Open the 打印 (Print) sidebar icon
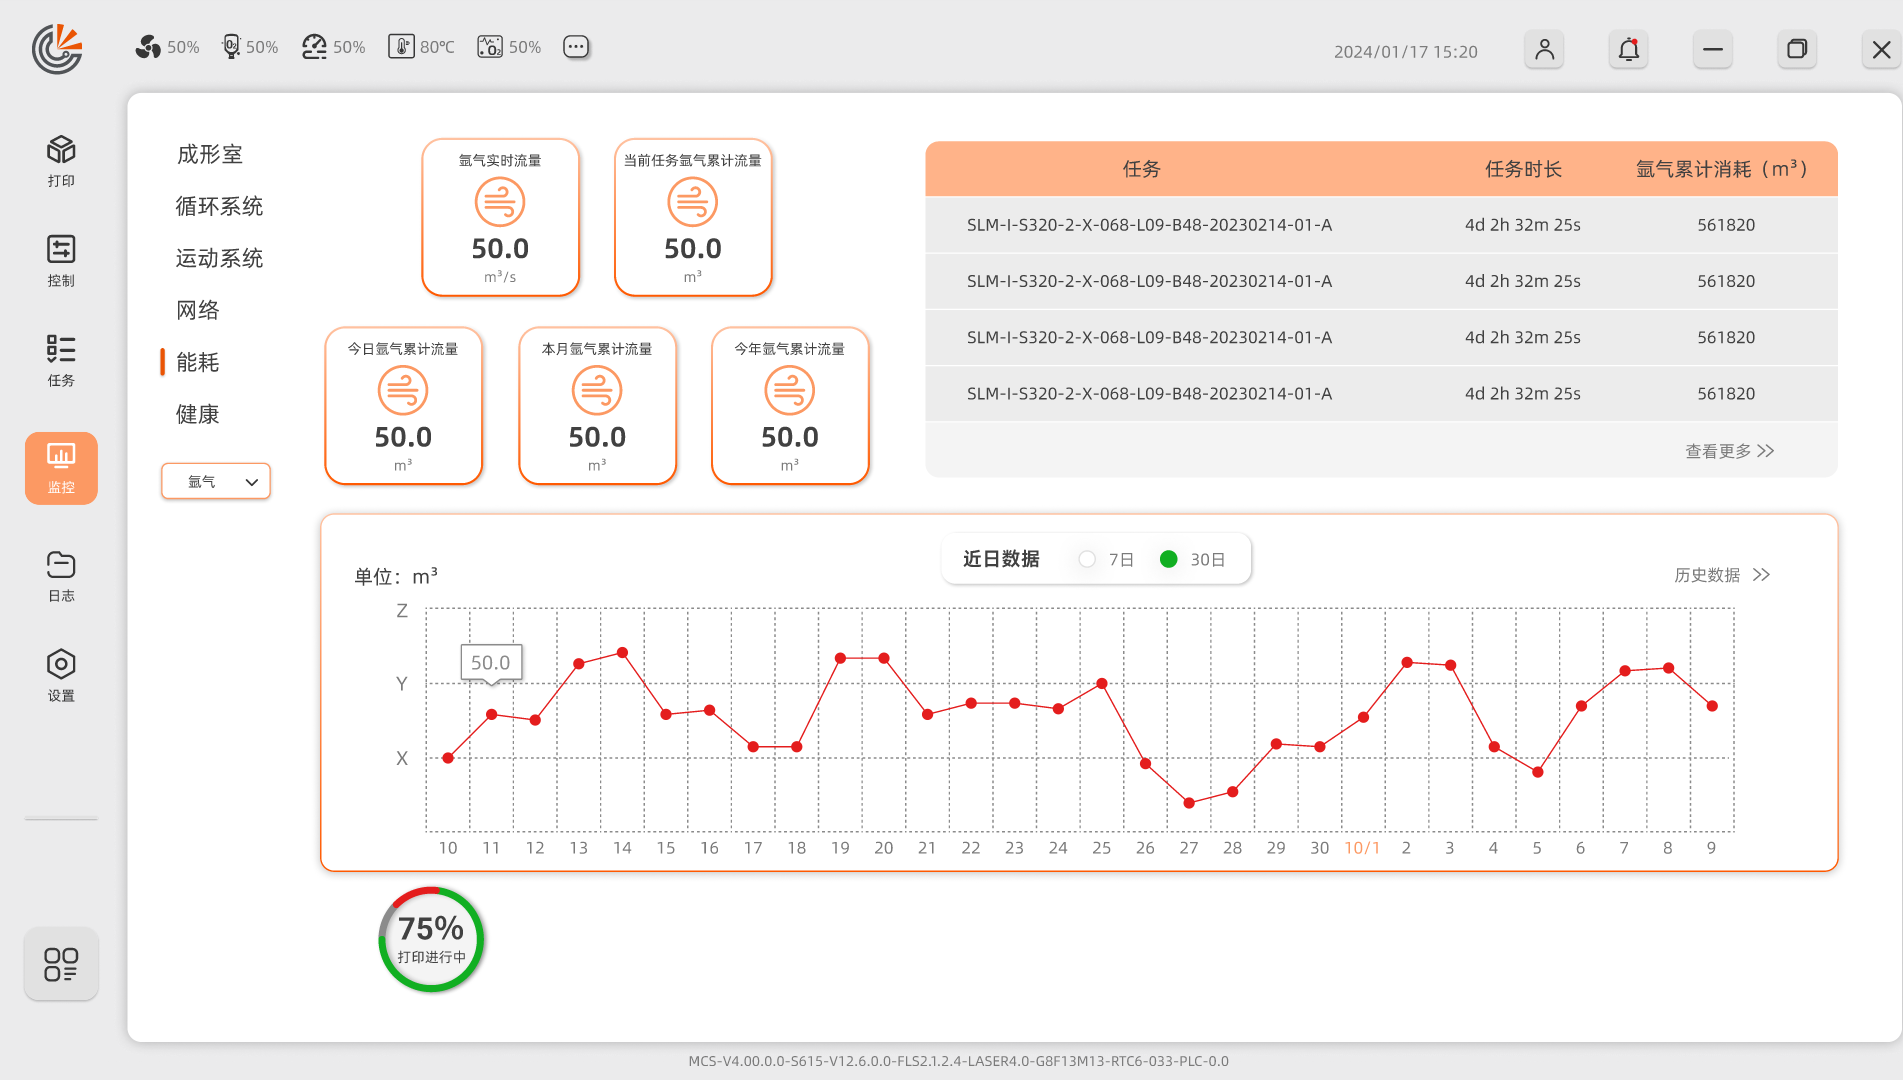The width and height of the screenshot is (1903, 1080). coord(61,160)
